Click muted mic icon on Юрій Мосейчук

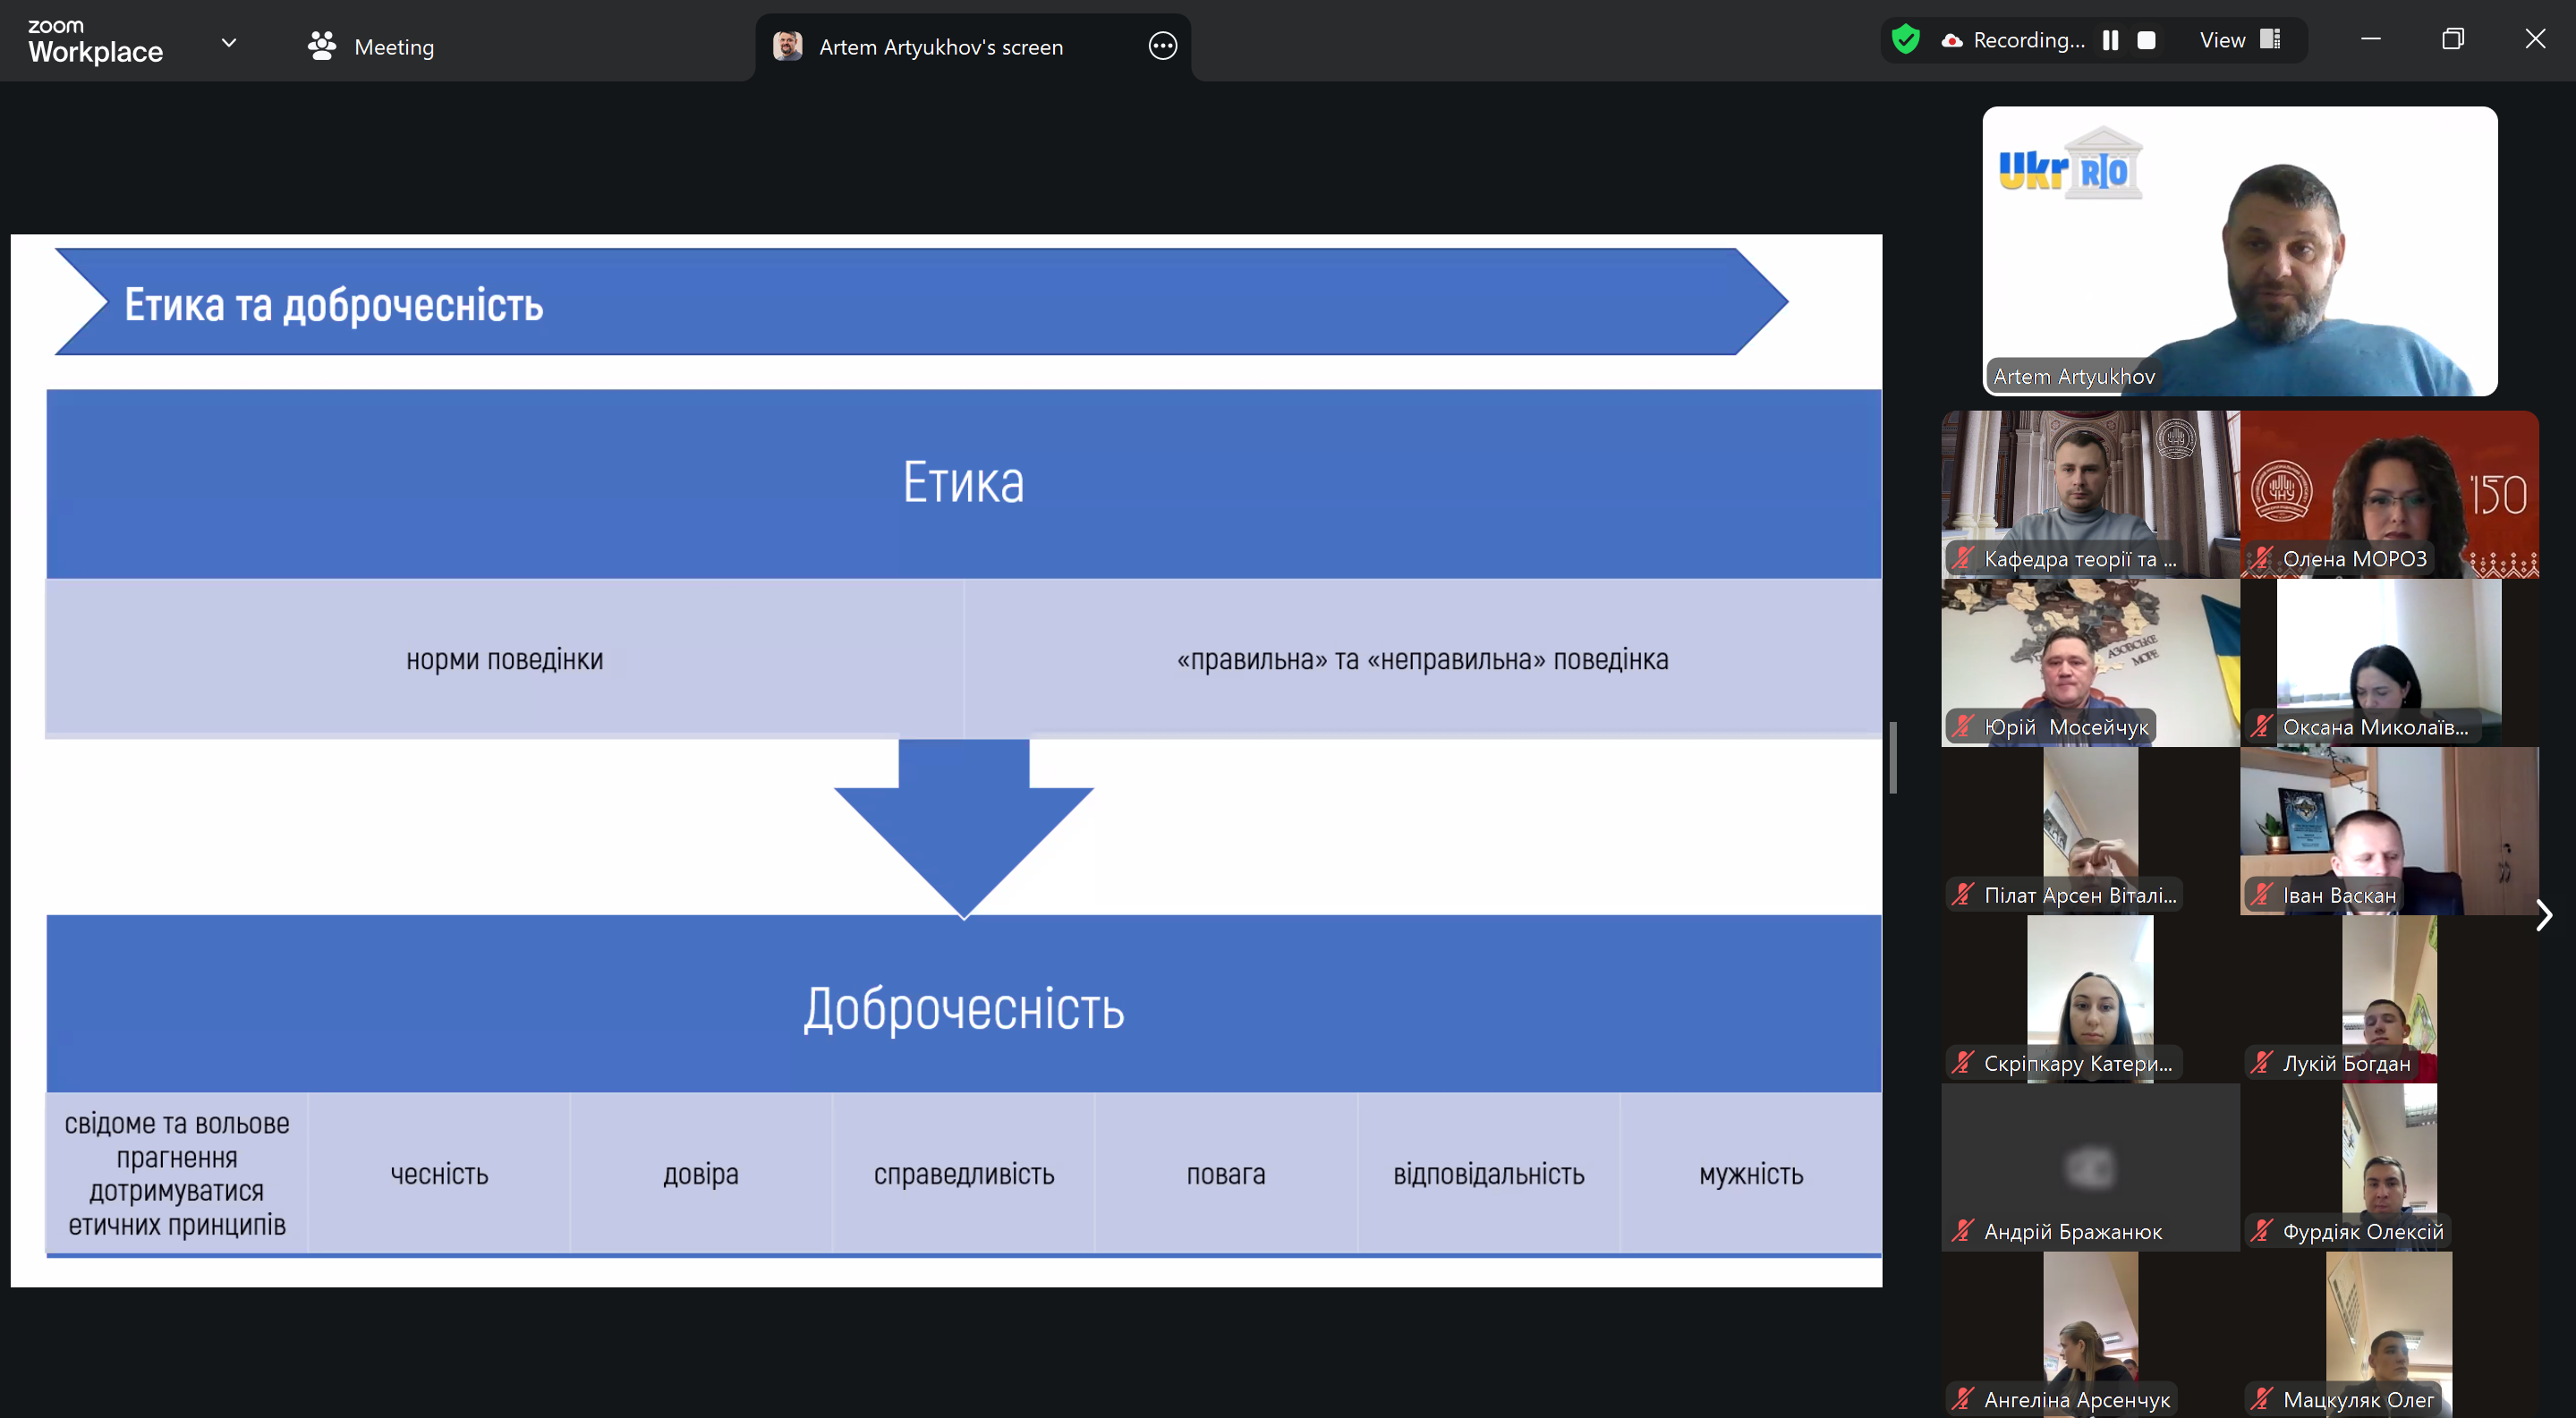1963,726
